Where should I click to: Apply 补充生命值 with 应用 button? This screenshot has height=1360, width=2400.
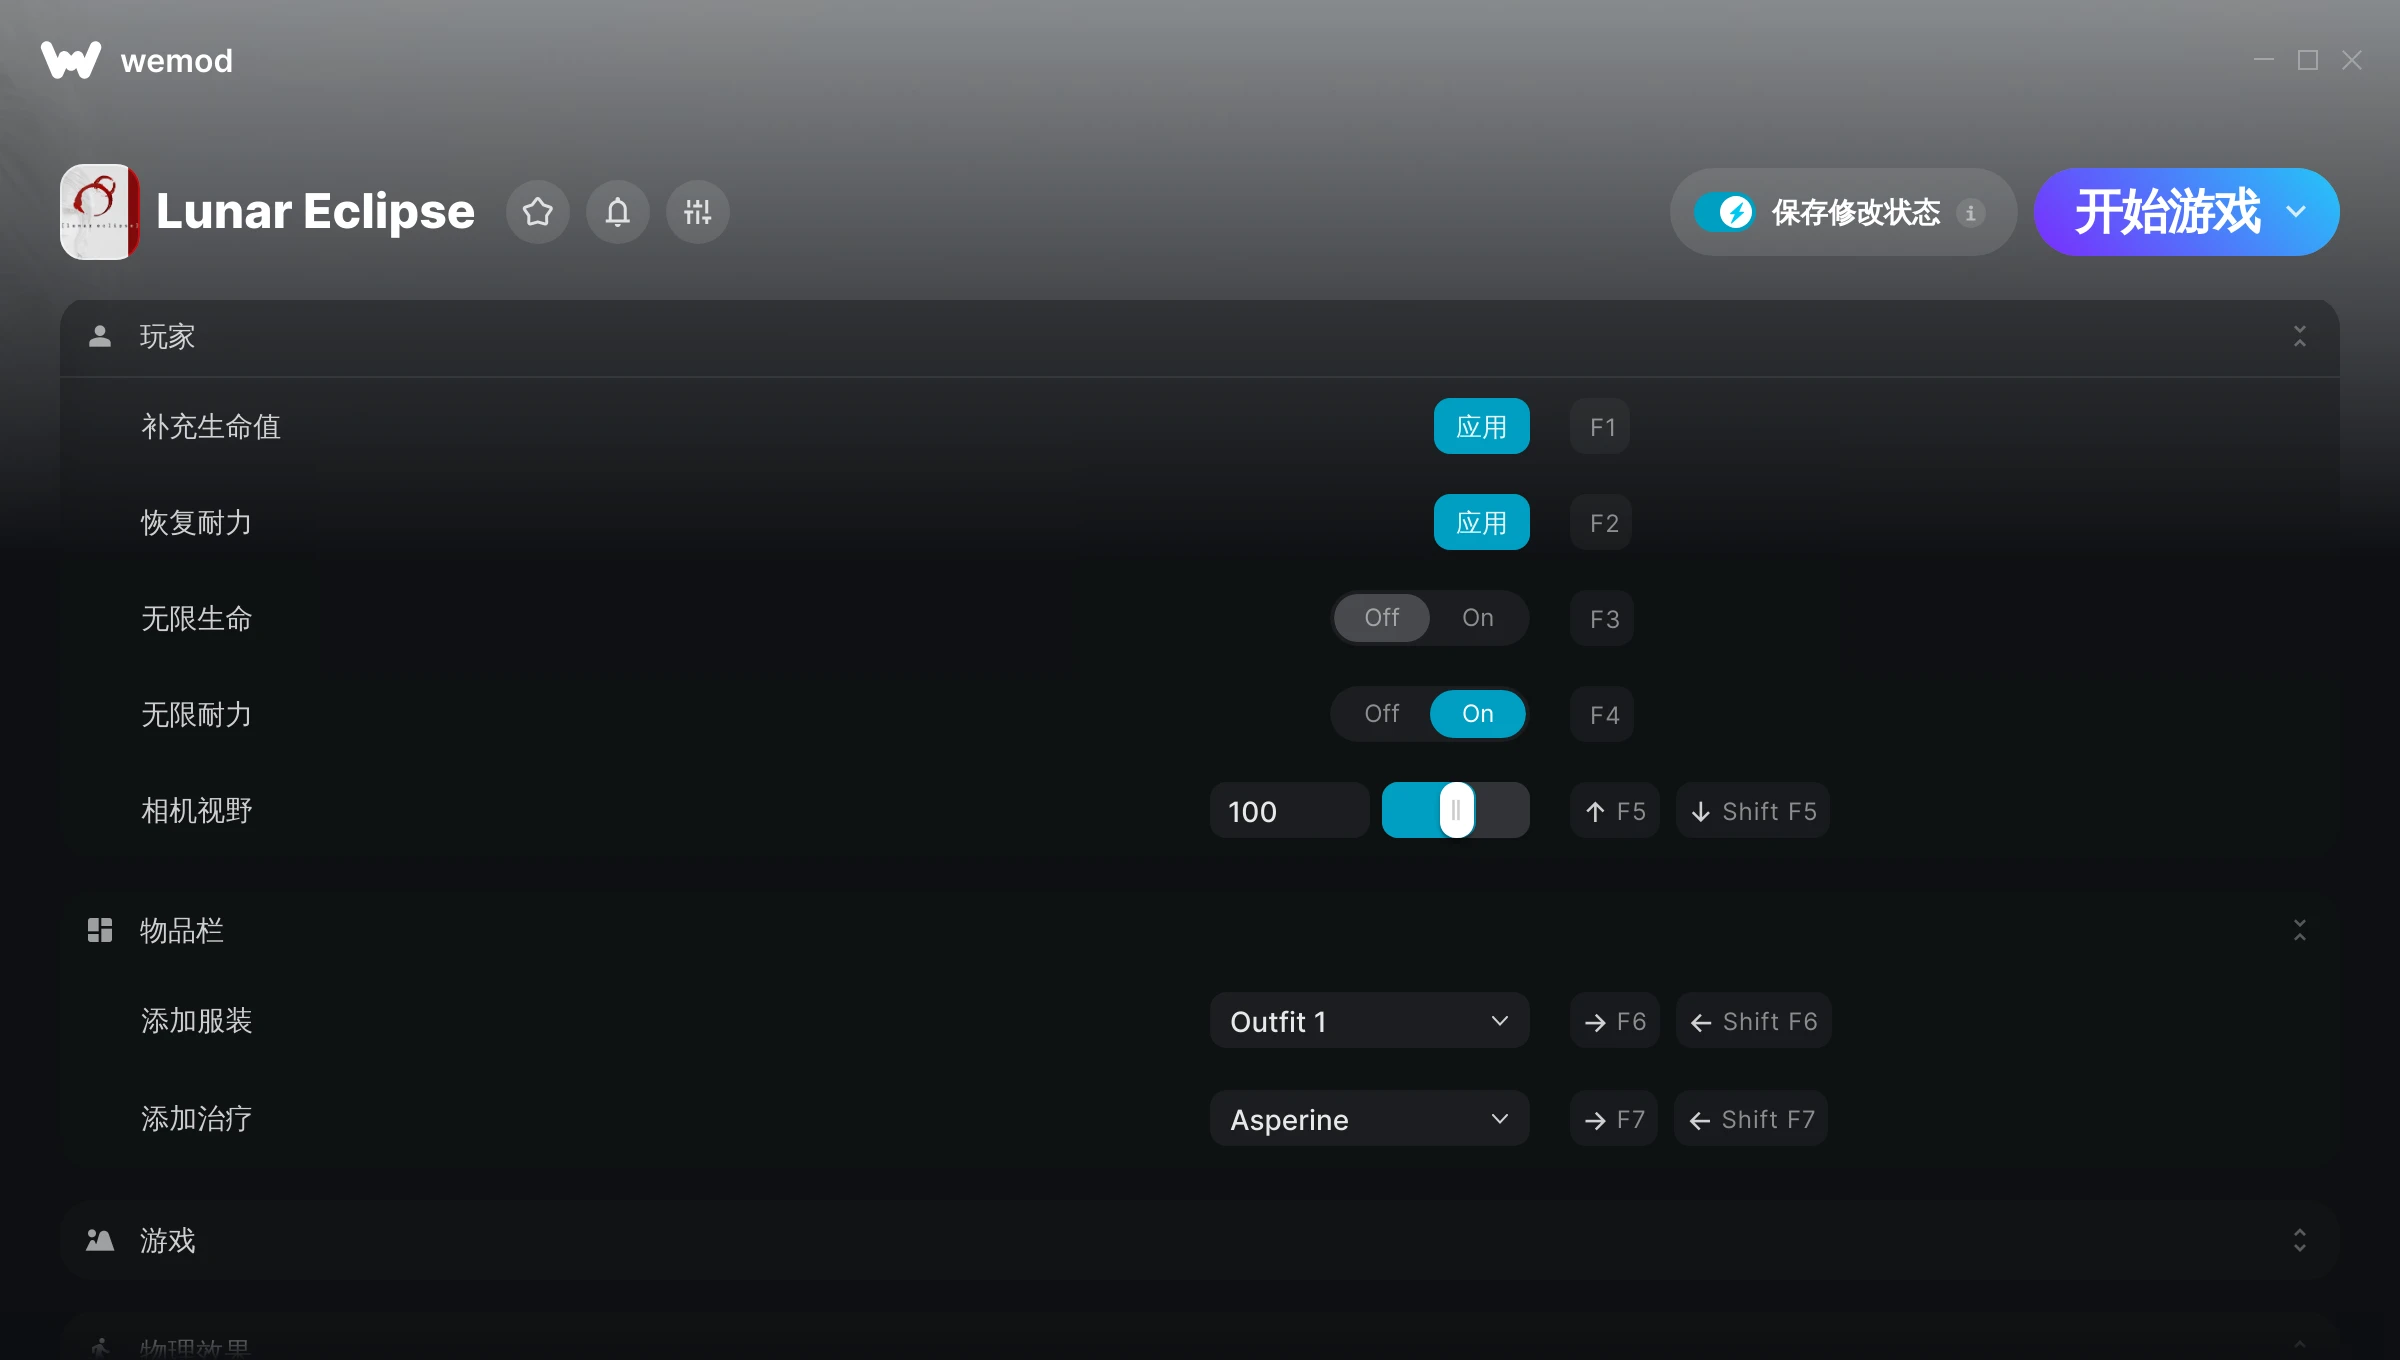point(1481,427)
